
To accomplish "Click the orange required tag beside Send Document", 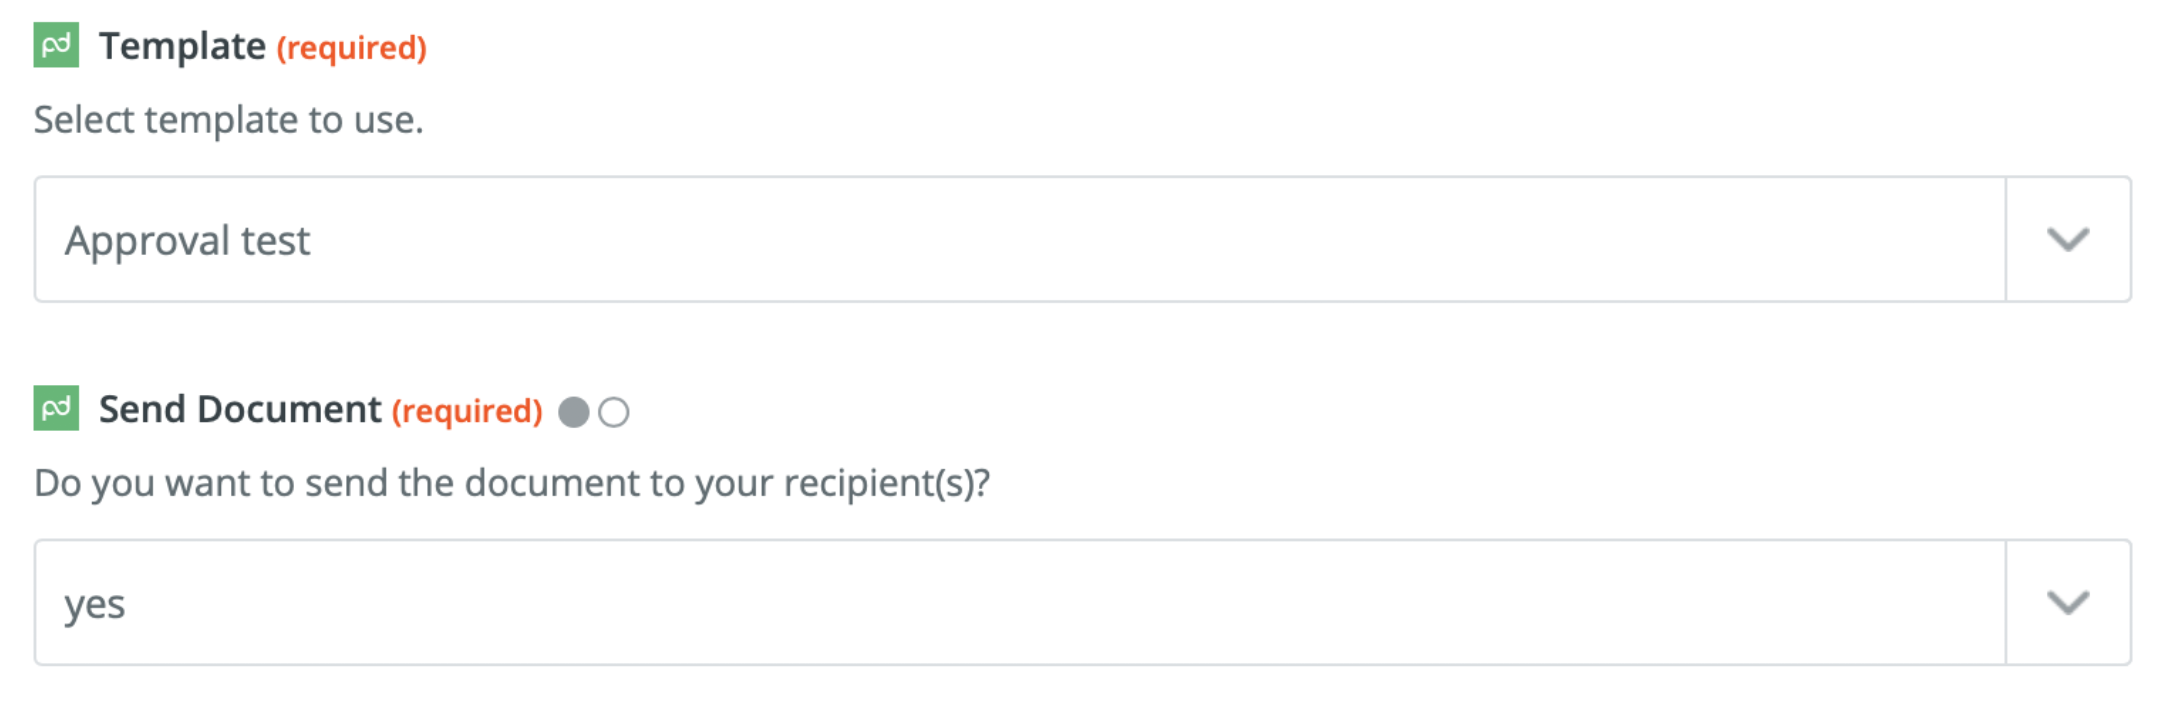I will pos(467,411).
